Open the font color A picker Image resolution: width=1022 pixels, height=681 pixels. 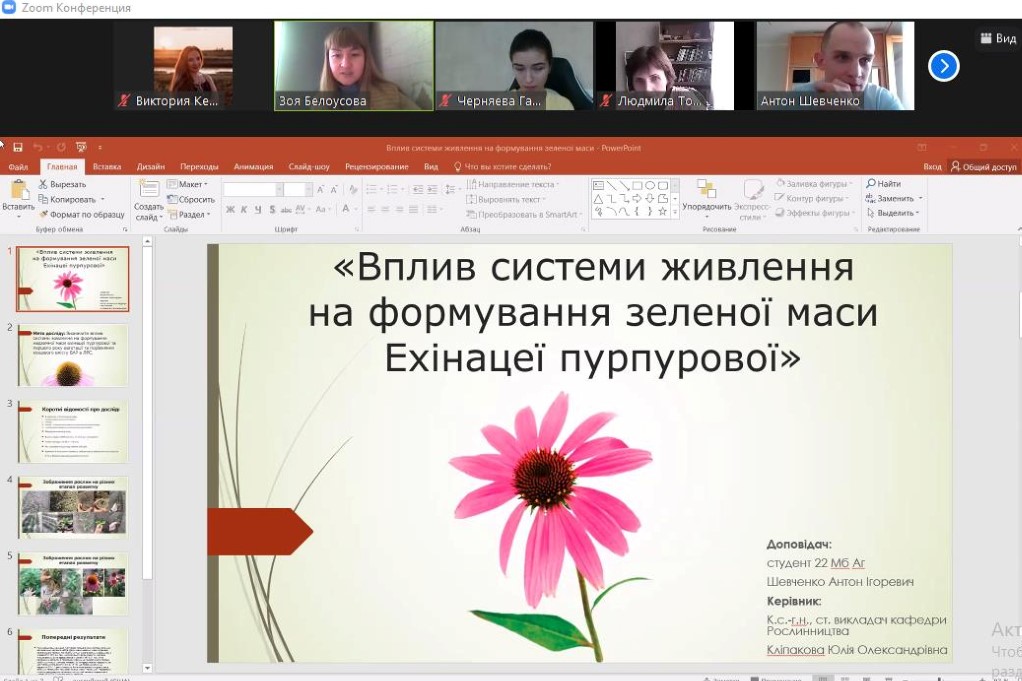[346, 209]
